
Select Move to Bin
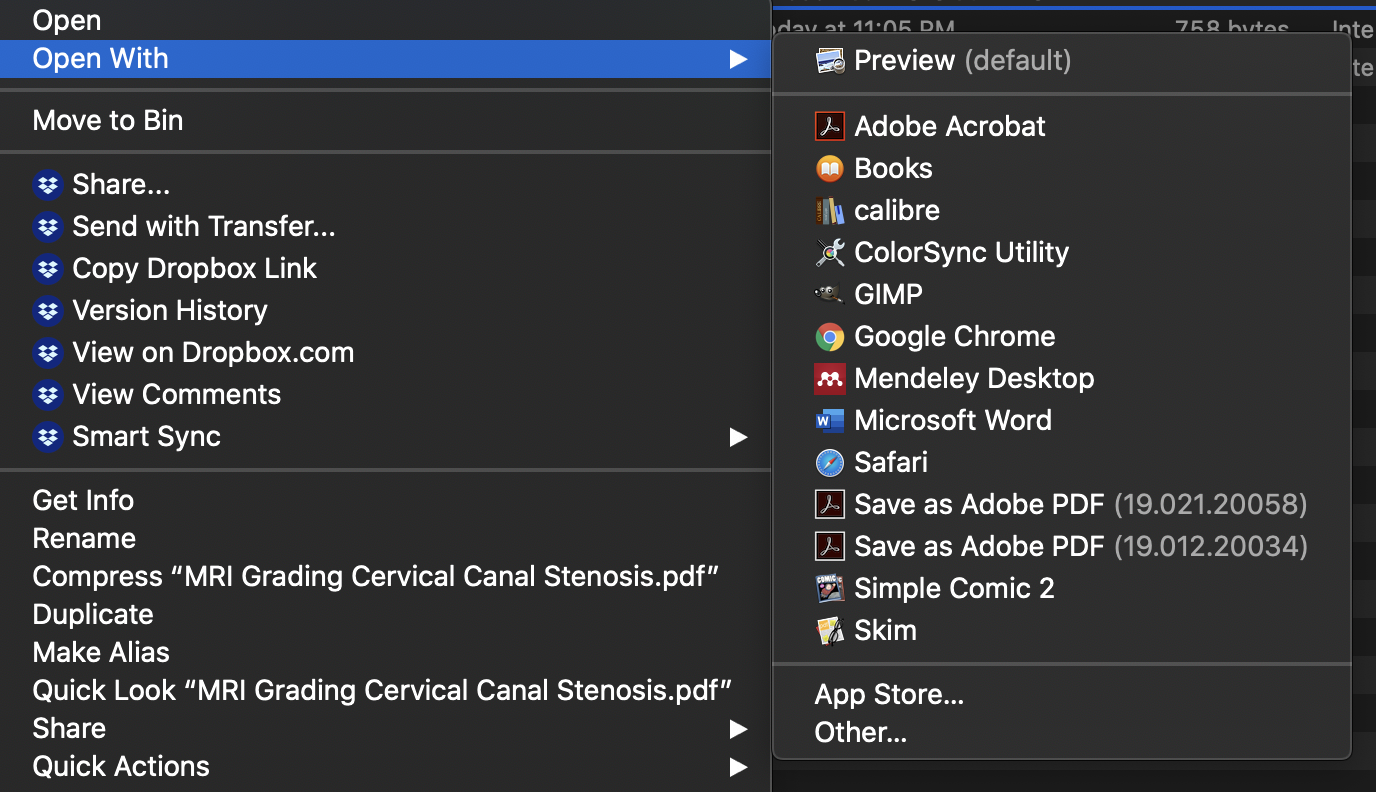coord(107,120)
